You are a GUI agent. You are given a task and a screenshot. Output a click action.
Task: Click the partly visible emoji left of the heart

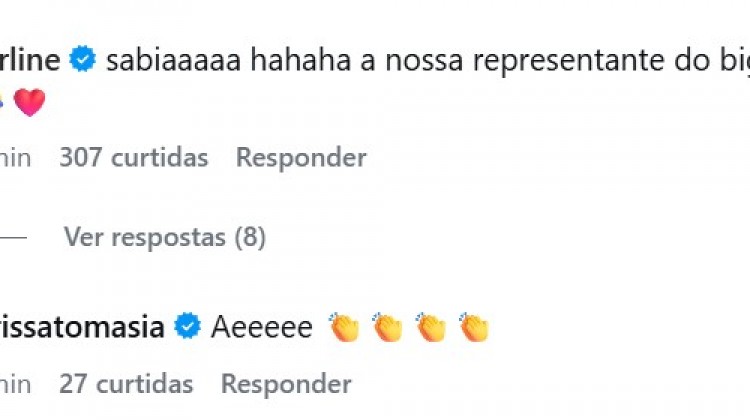pos(3,102)
